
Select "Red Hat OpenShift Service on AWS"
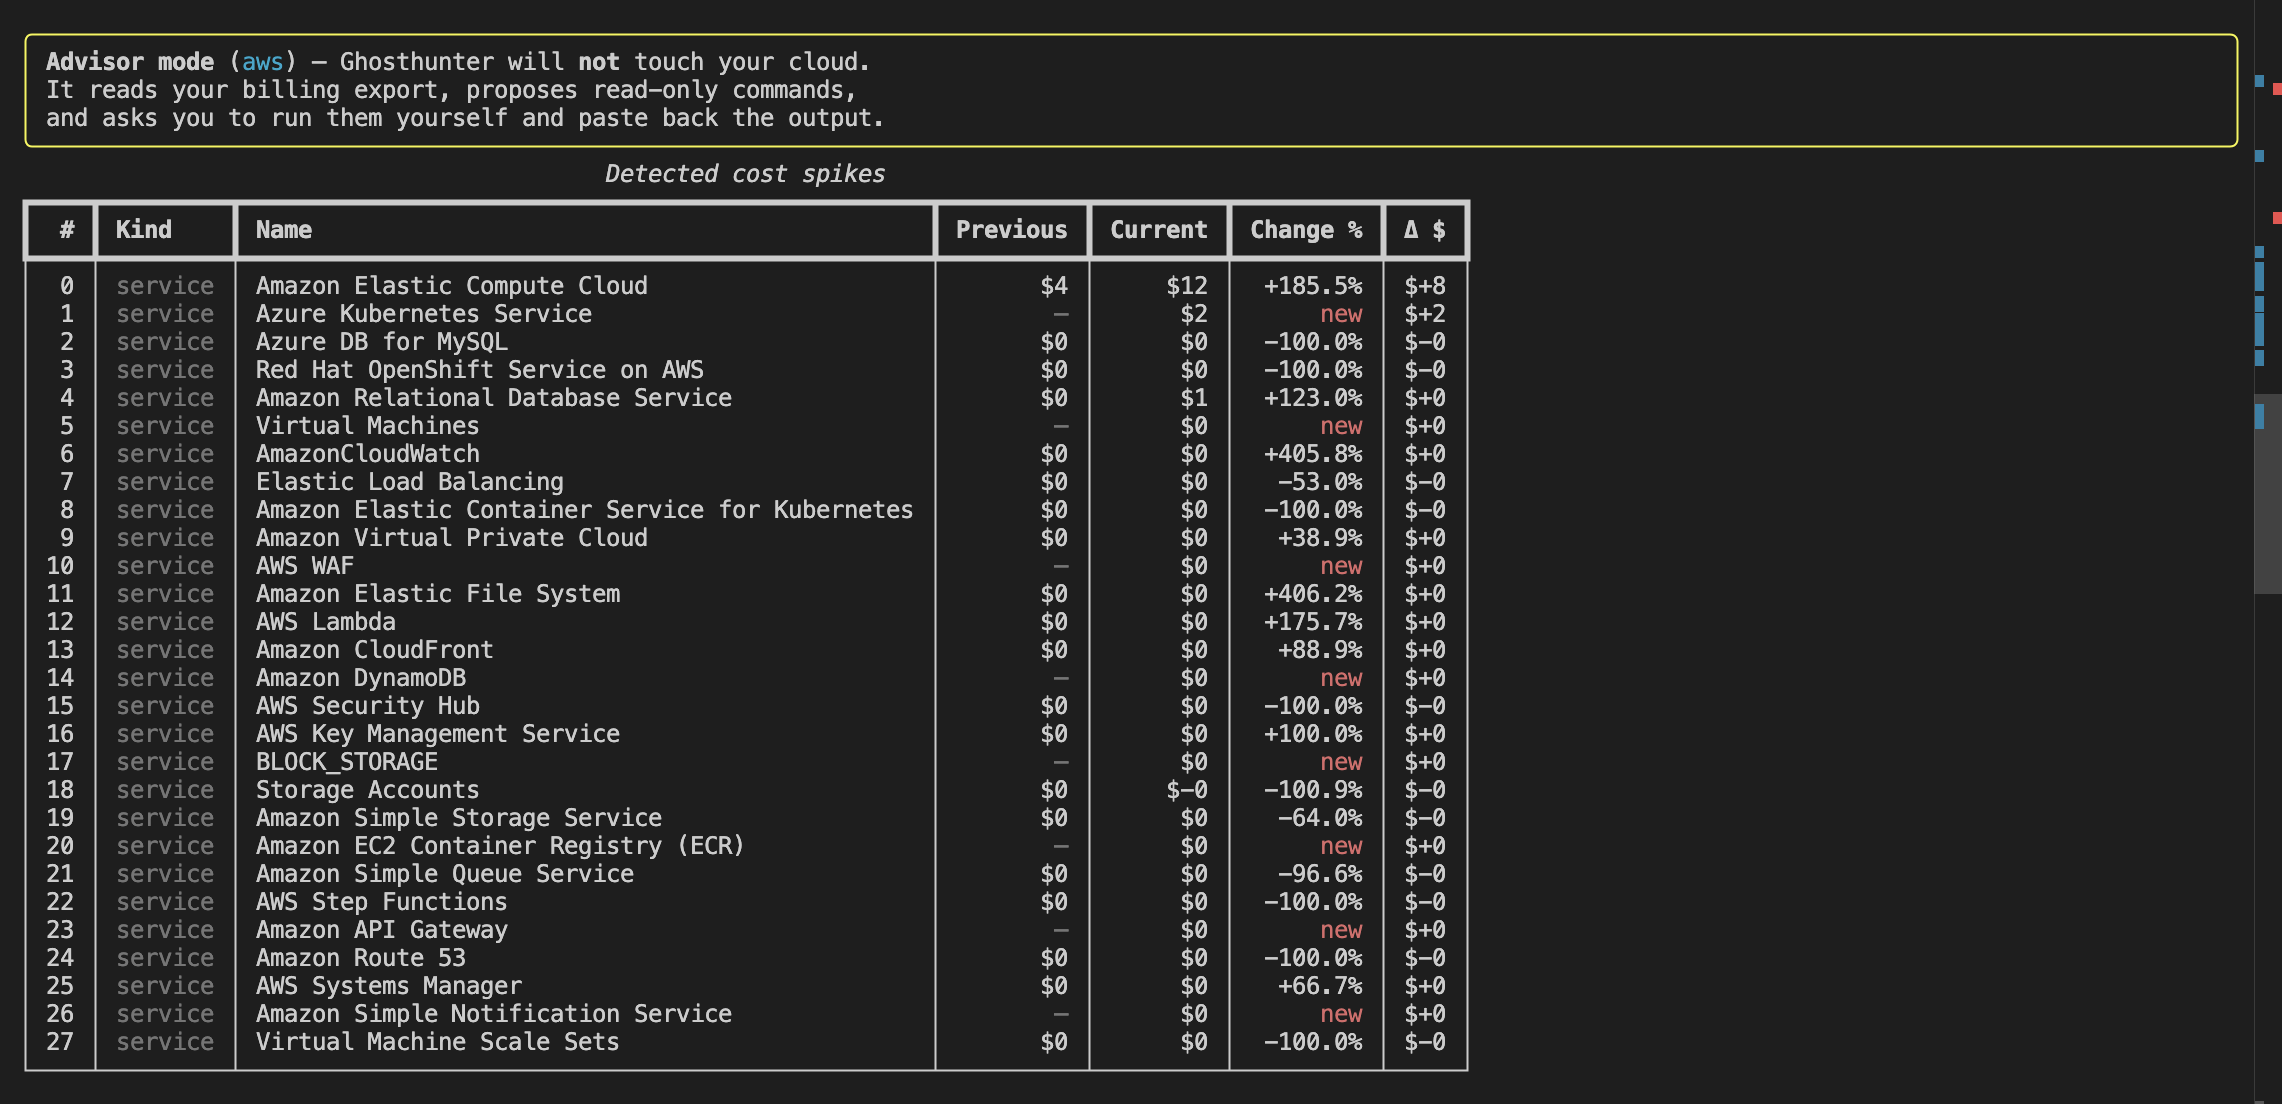[x=480, y=370]
